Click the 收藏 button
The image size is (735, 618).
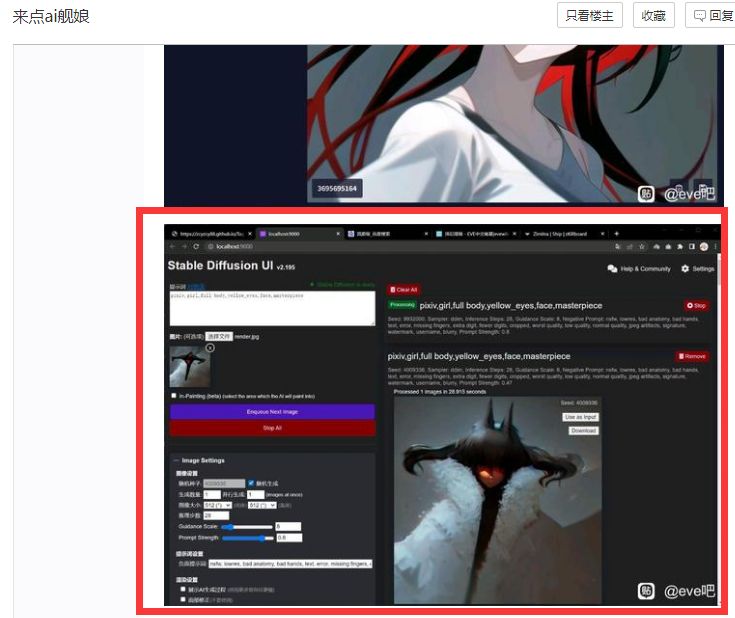point(653,15)
